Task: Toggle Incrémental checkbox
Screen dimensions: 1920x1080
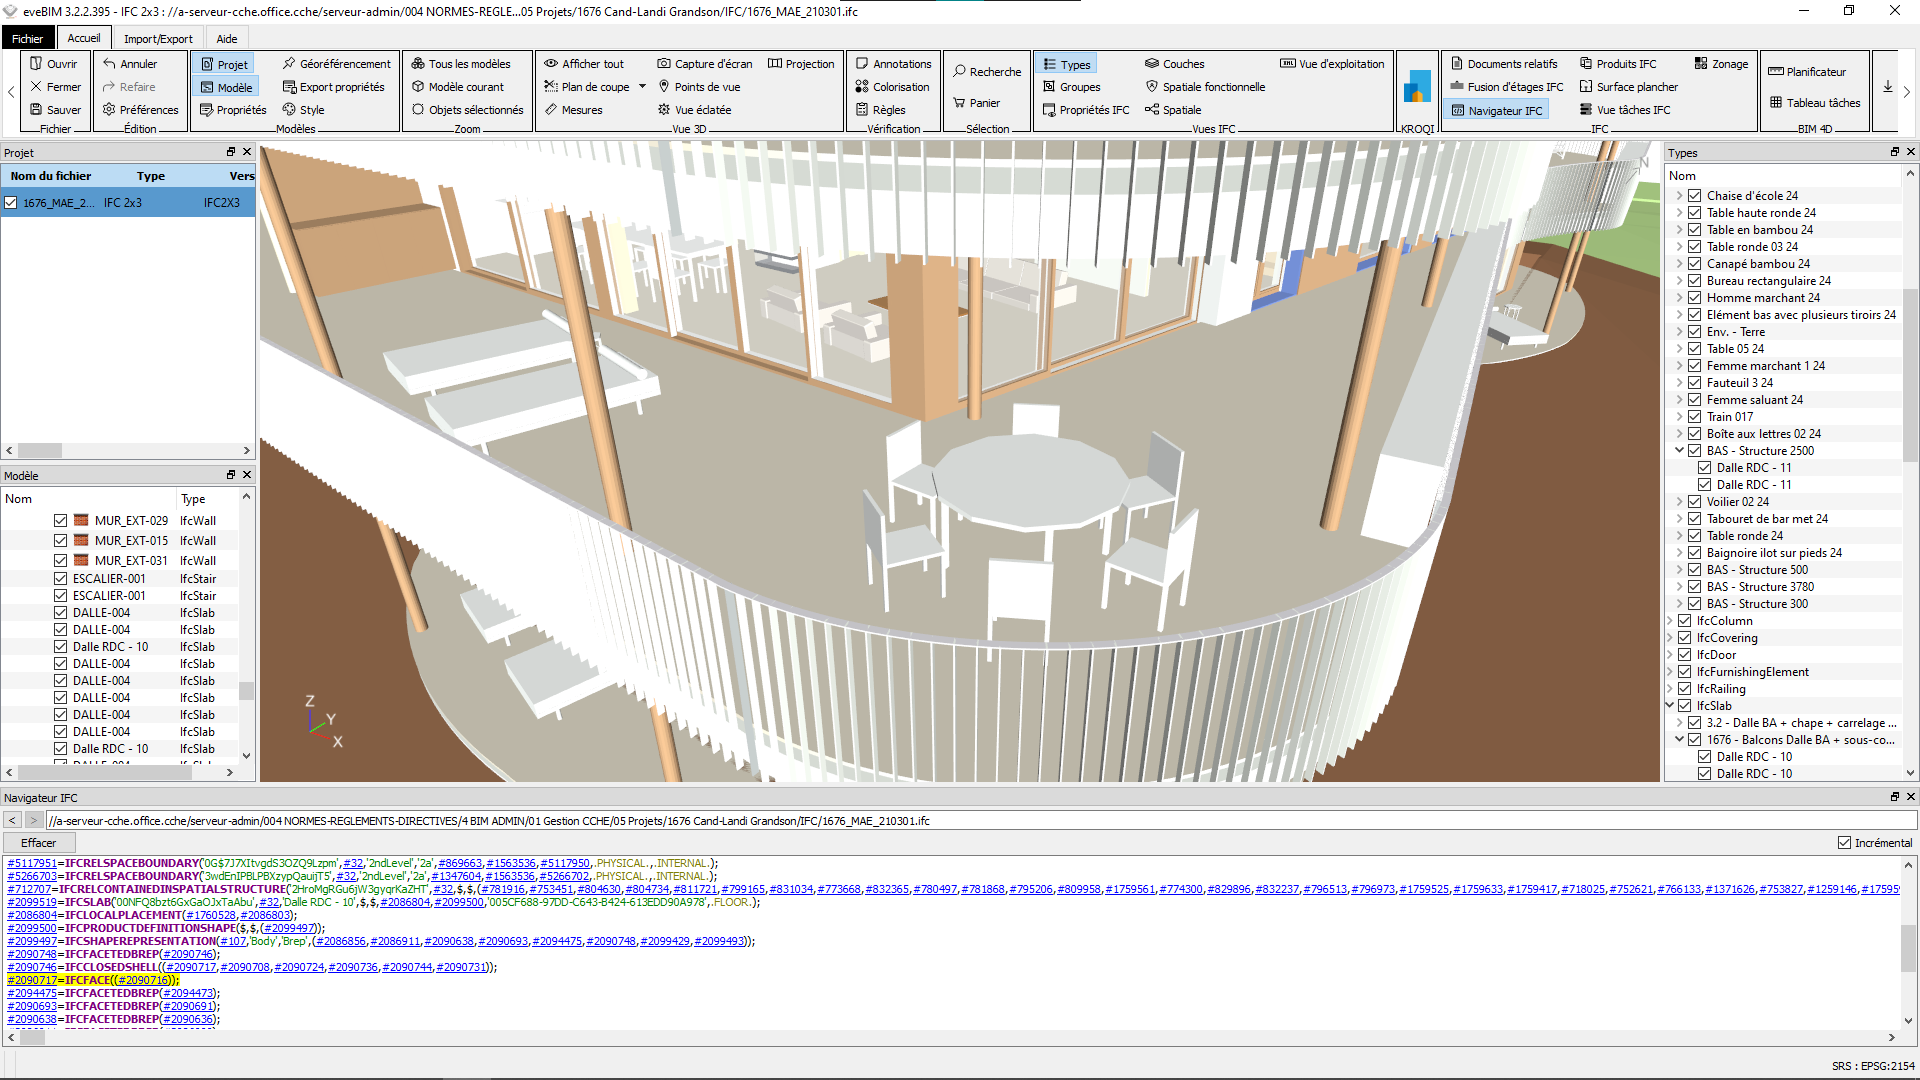Action: (x=1845, y=843)
